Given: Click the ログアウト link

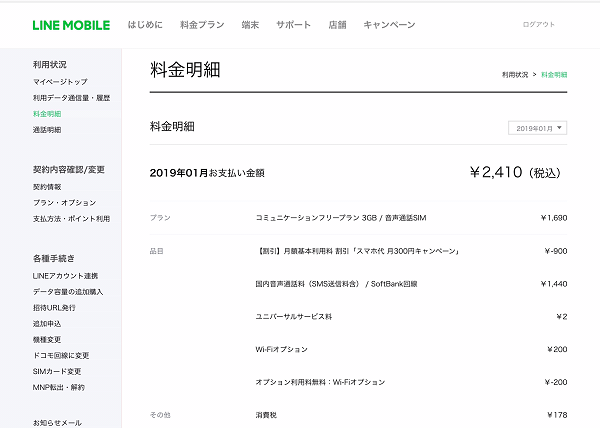Looking at the screenshot, I should pos(538,24).
